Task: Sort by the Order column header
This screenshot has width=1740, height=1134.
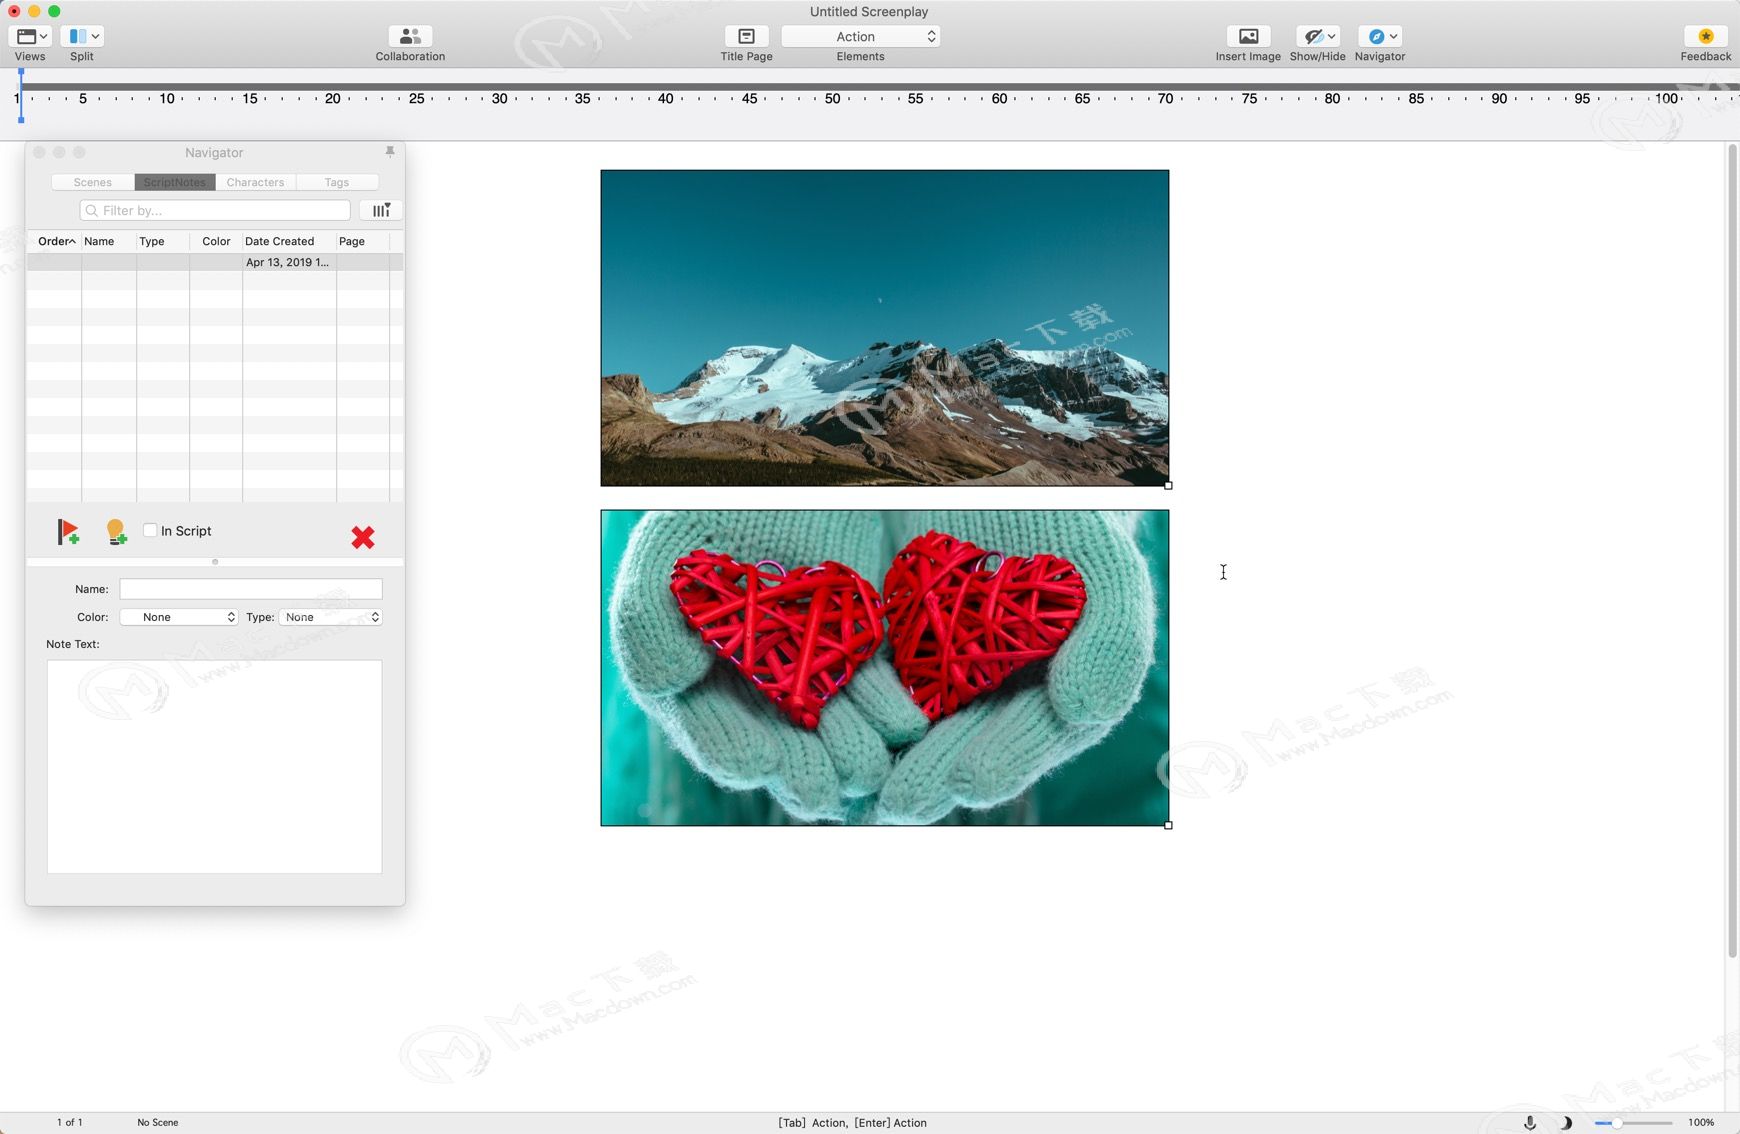Action: point(56,241)
